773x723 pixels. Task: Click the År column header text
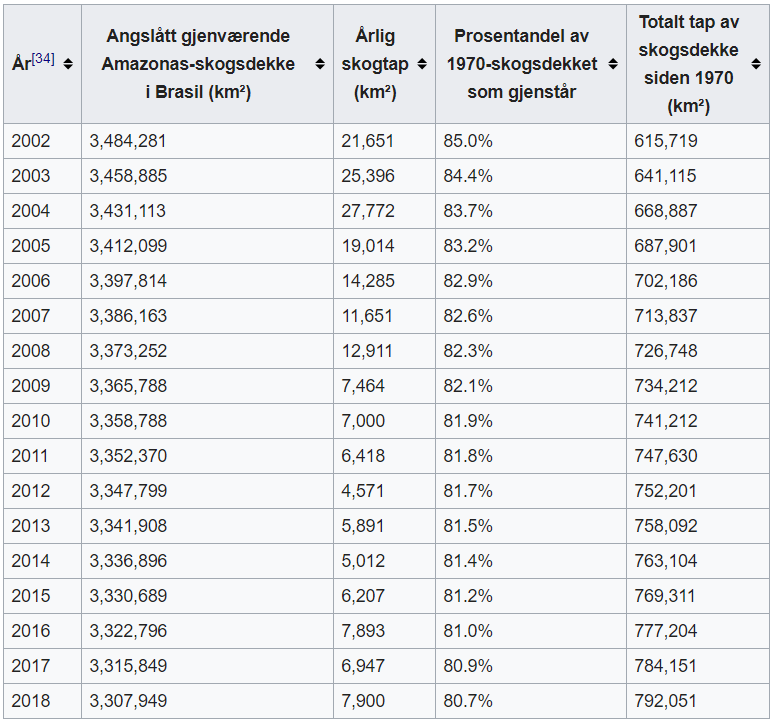coord(21,64)
